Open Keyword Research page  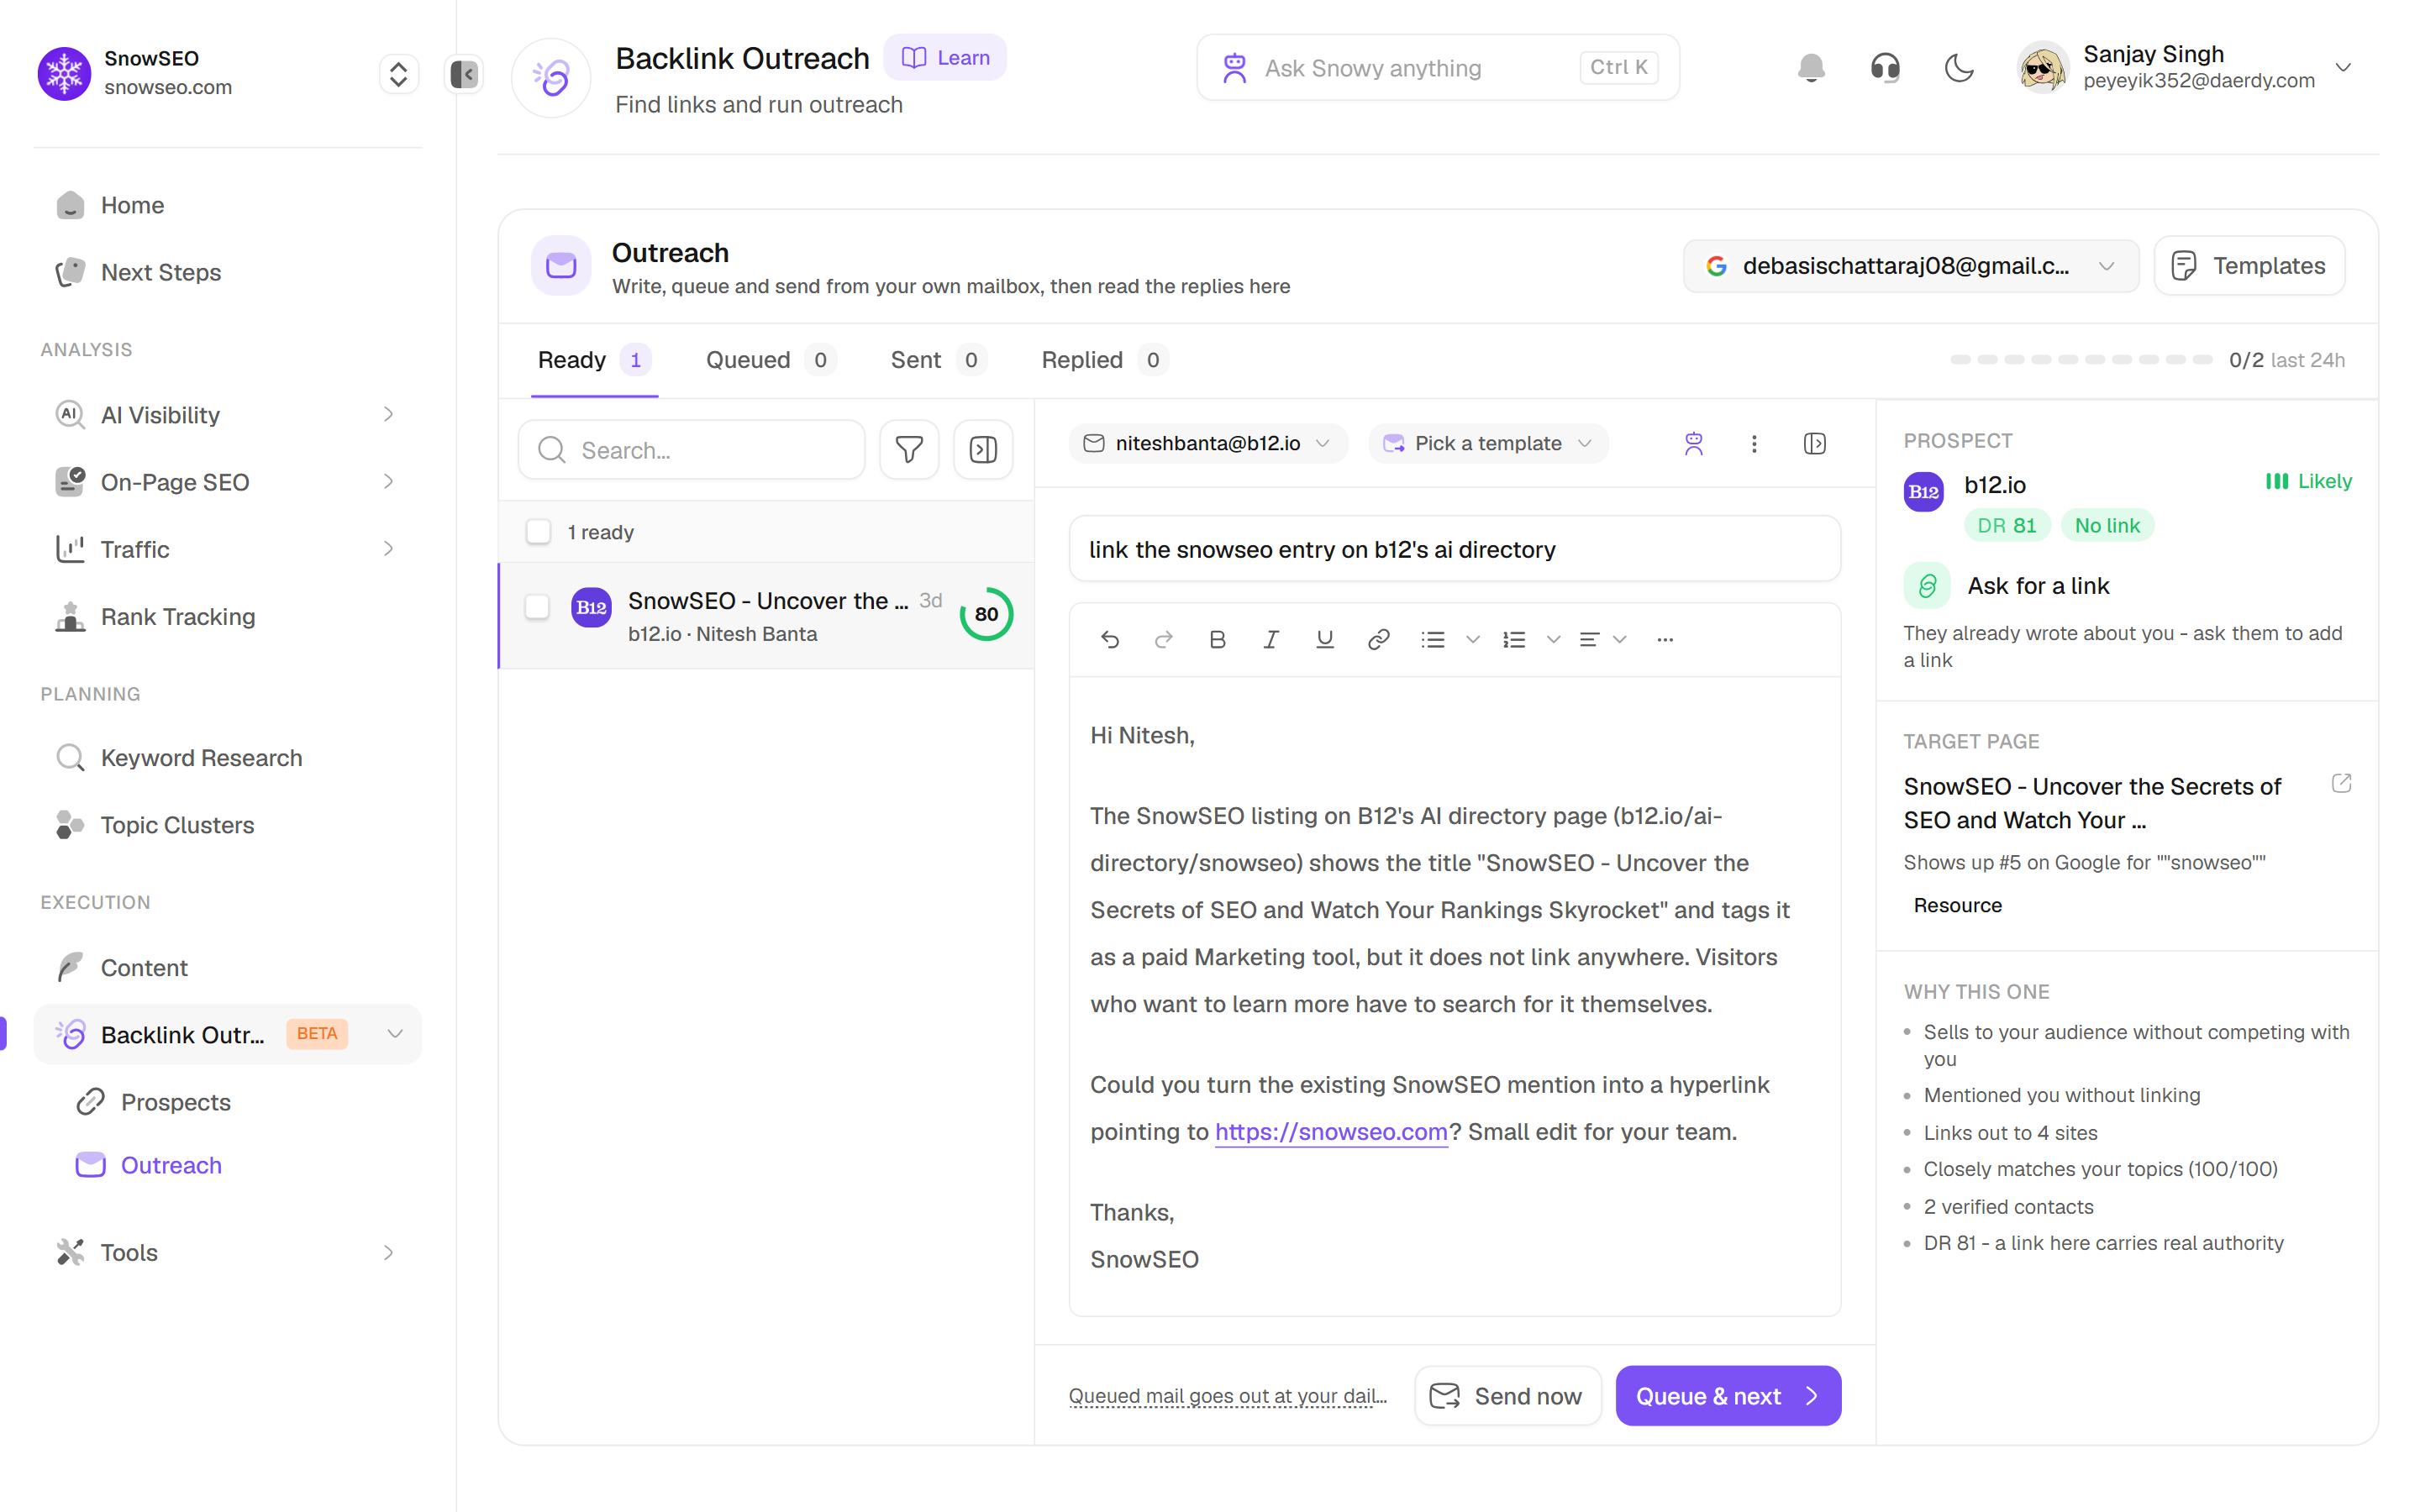[x=228, y=758]
